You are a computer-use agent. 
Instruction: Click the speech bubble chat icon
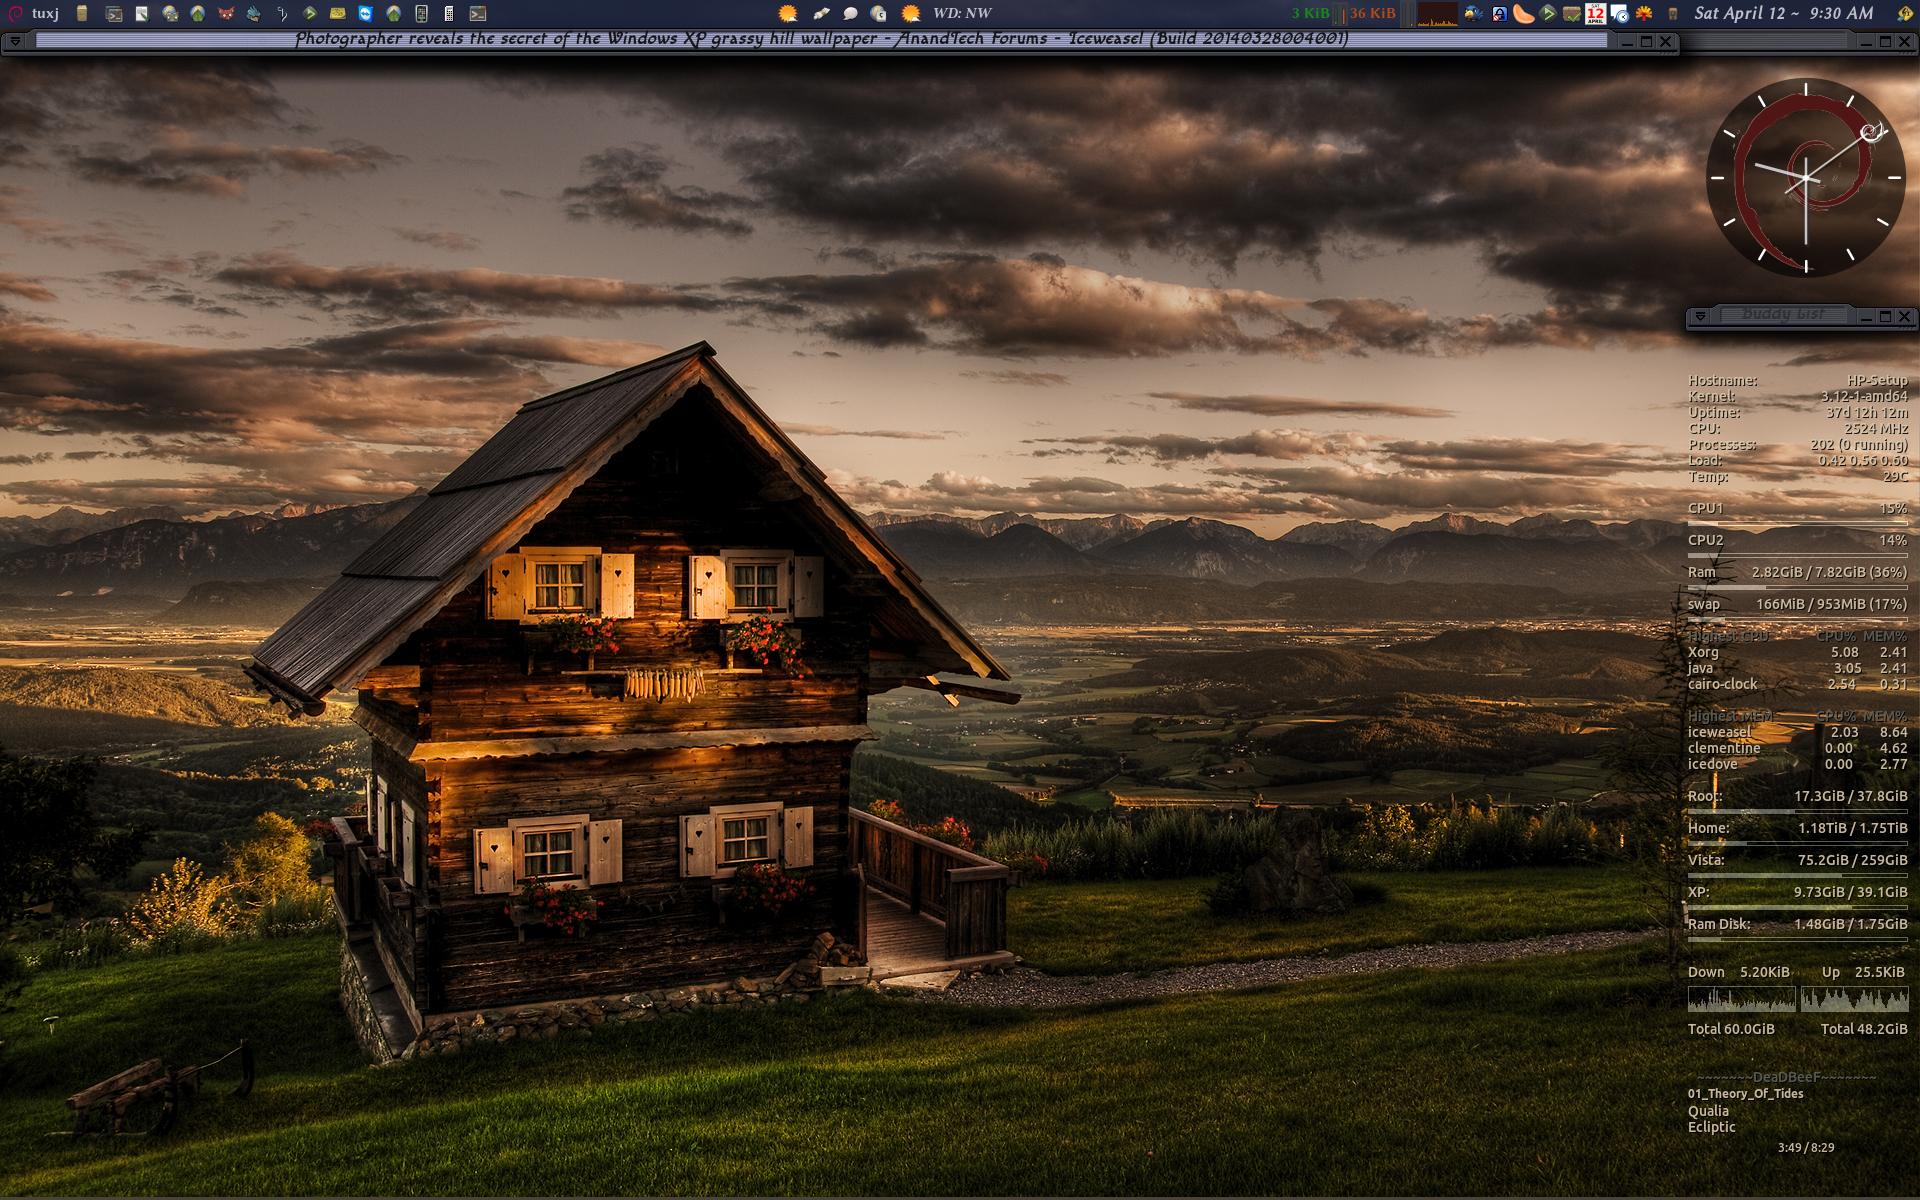(850, 13)
